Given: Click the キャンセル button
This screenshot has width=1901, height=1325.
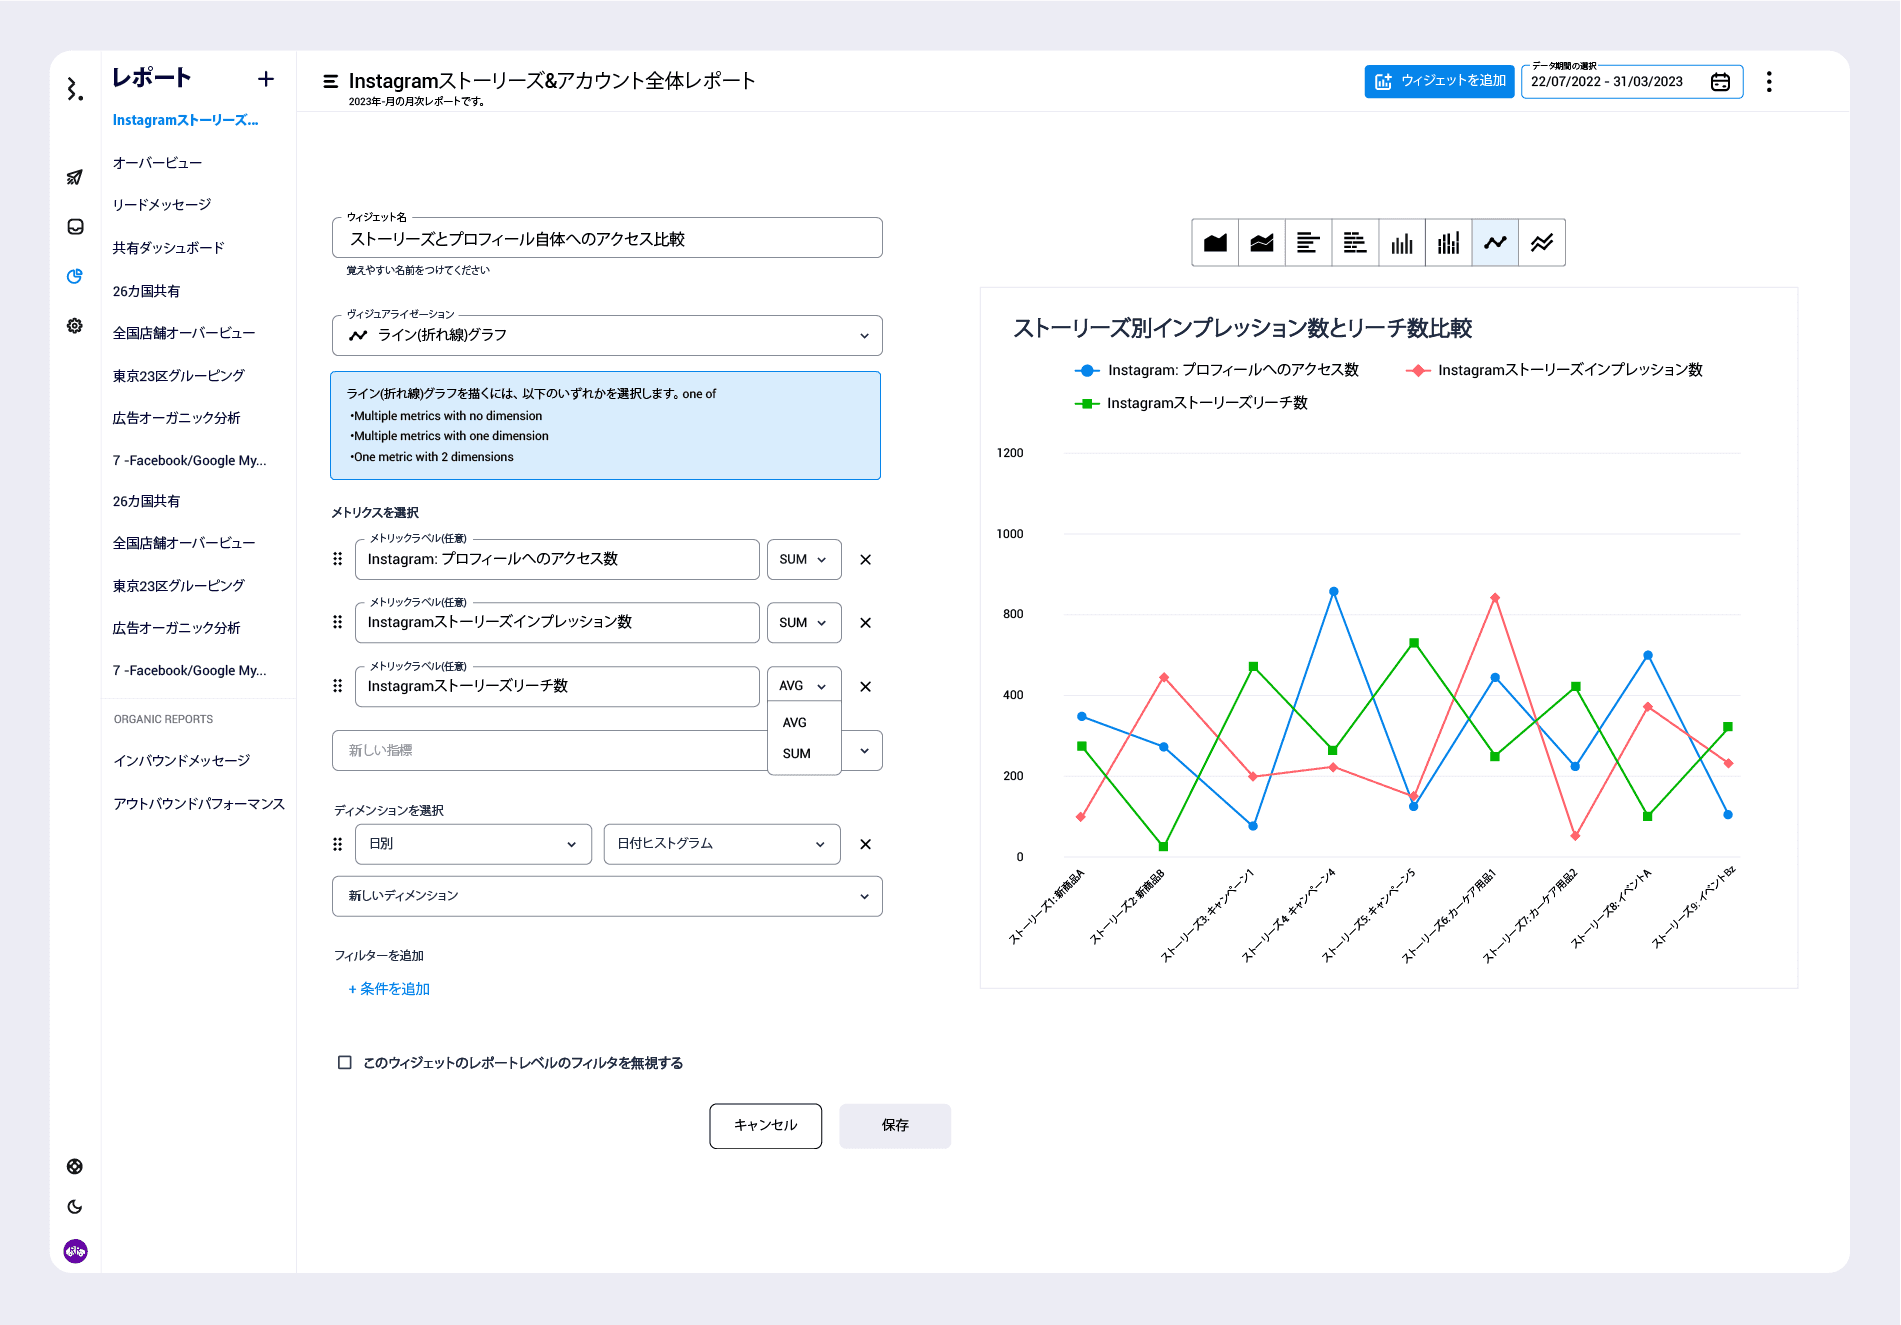Looking at the screenshot, I should click(765, 1126).
